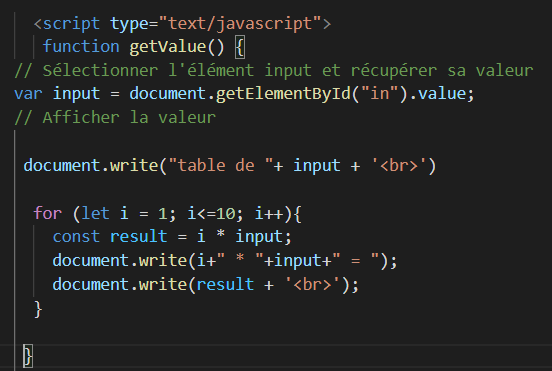Click the var keyword
Image resolution: width=552 pixels, height=371 pixels.
coord(28,94)
